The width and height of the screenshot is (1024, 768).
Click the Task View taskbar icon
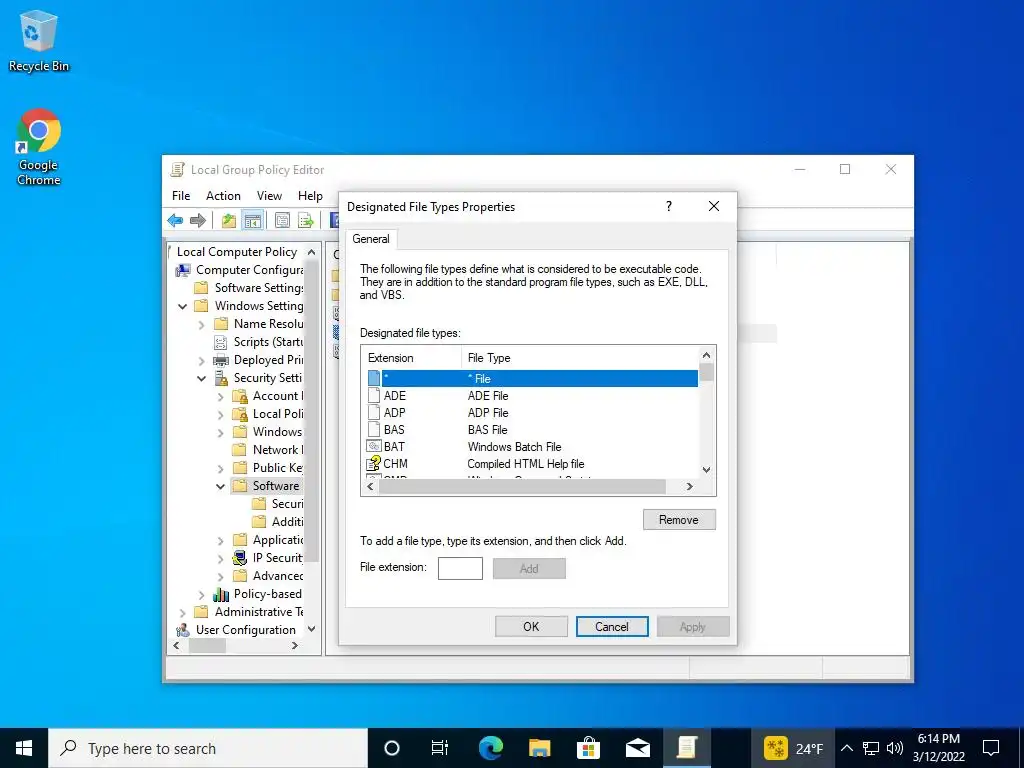pyautogui.click(x=440, y=748)
